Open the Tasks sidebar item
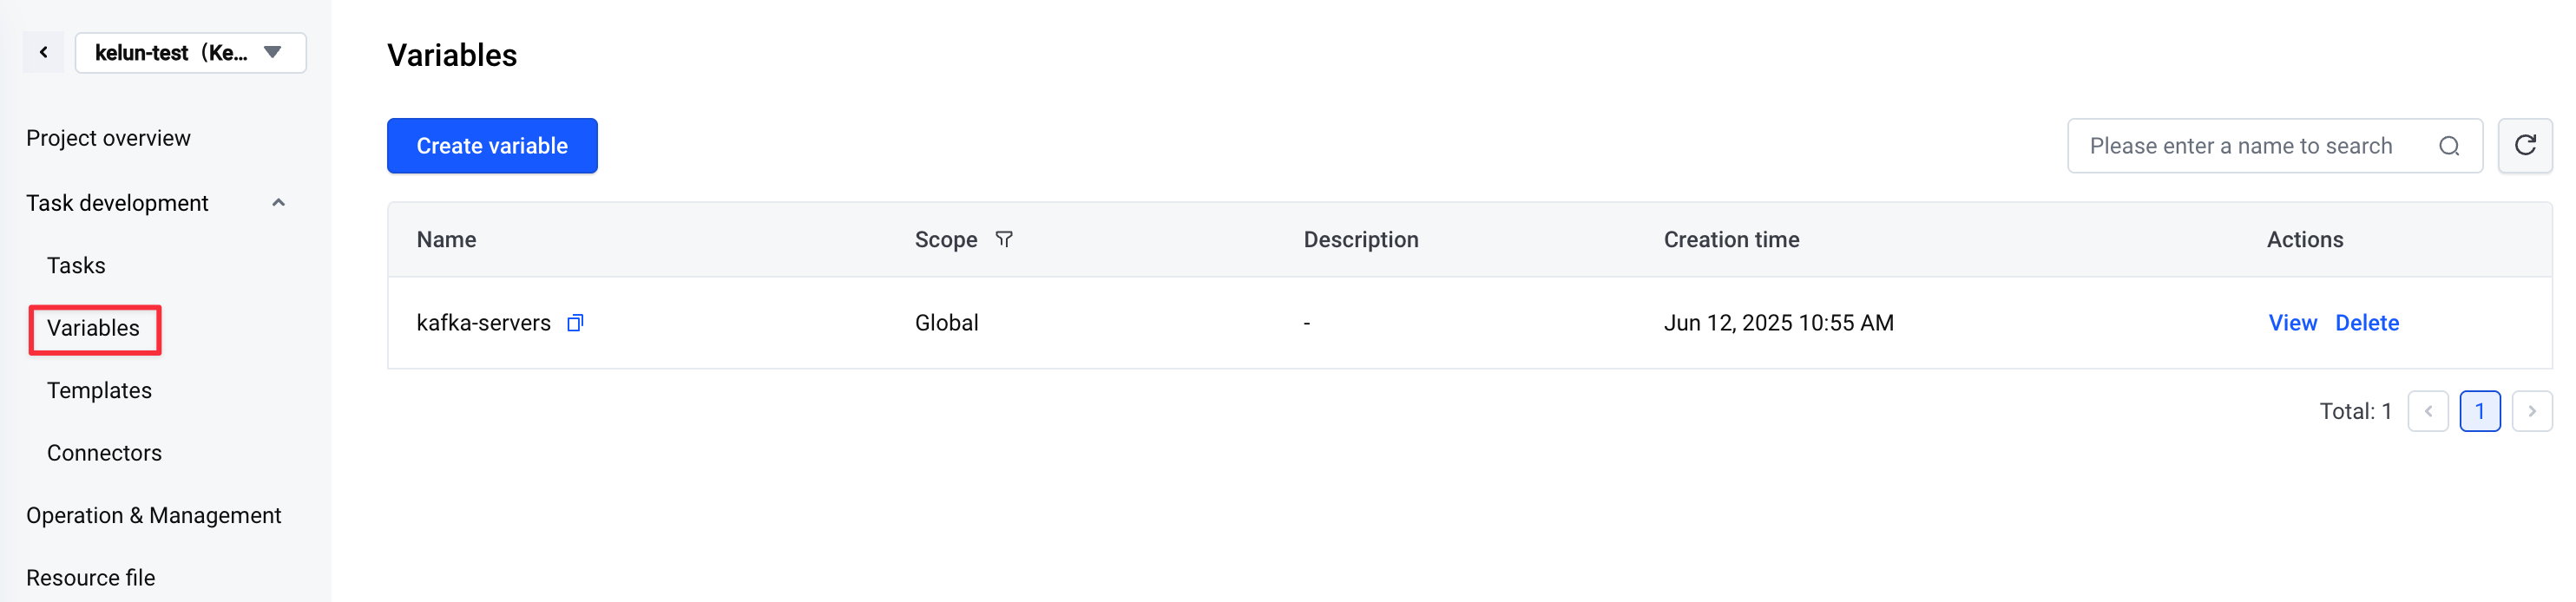Image resolution: width=2576 pixels, height=602 pixels. coord(76,265)
